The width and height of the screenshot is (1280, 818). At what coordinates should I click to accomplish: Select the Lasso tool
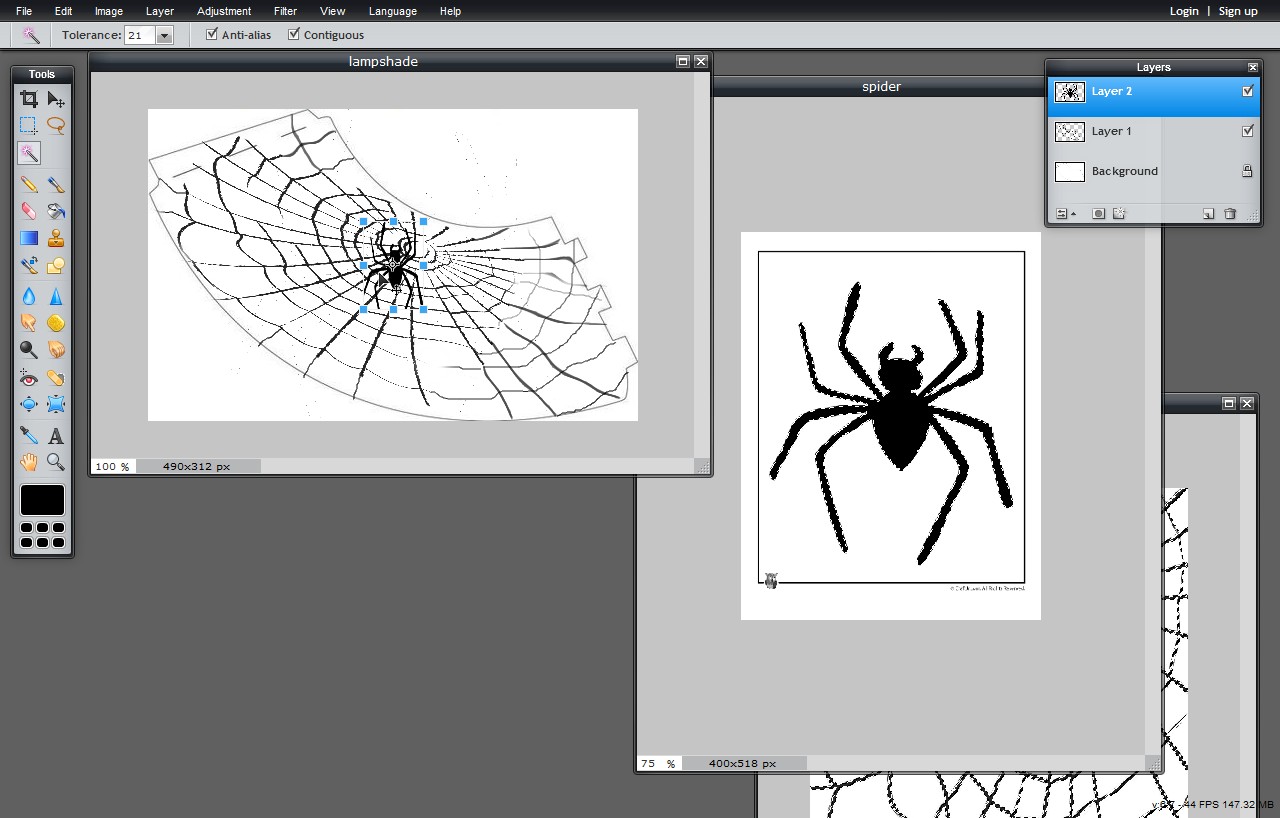click(x=56, y=126)
